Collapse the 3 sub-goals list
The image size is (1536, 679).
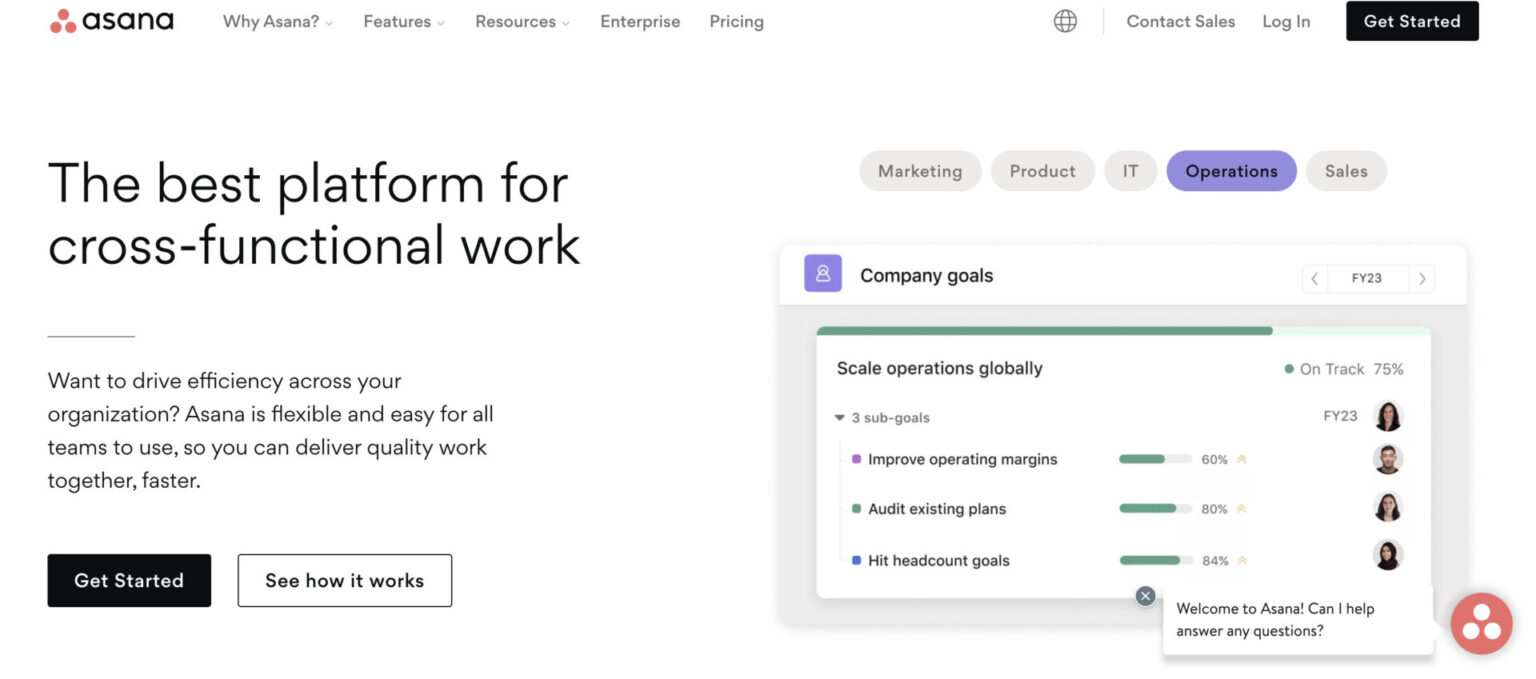click(x=840, y=417)
